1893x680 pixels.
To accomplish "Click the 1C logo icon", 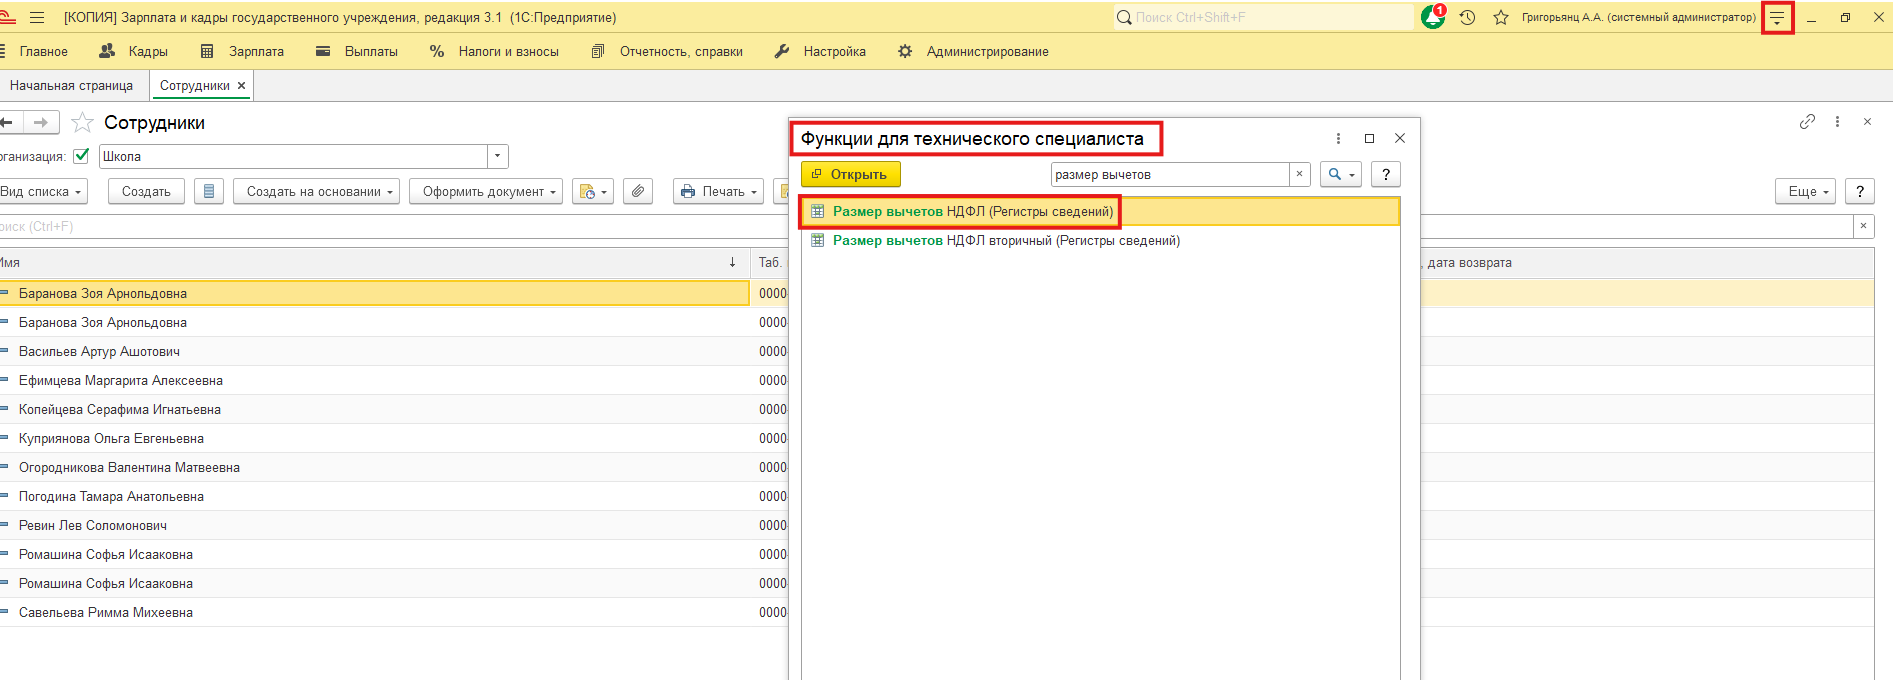I will point(6,17).
